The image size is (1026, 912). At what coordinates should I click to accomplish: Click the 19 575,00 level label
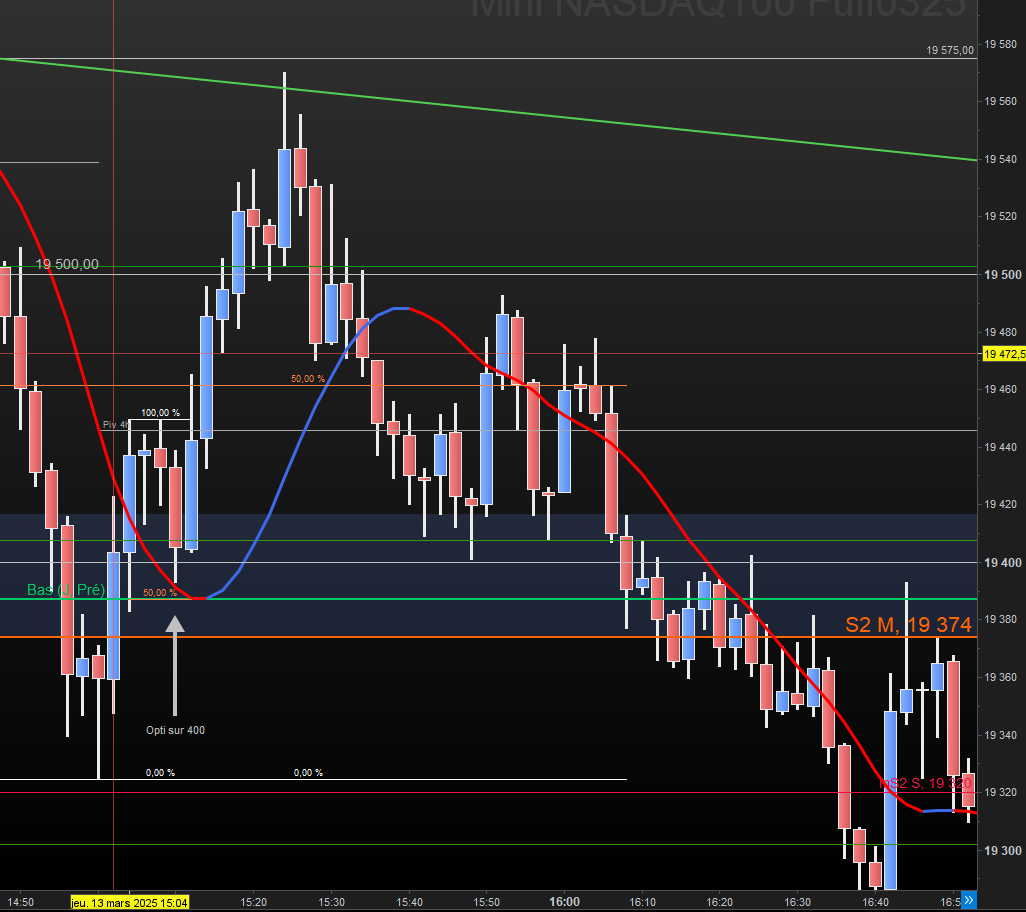point(950,50)
